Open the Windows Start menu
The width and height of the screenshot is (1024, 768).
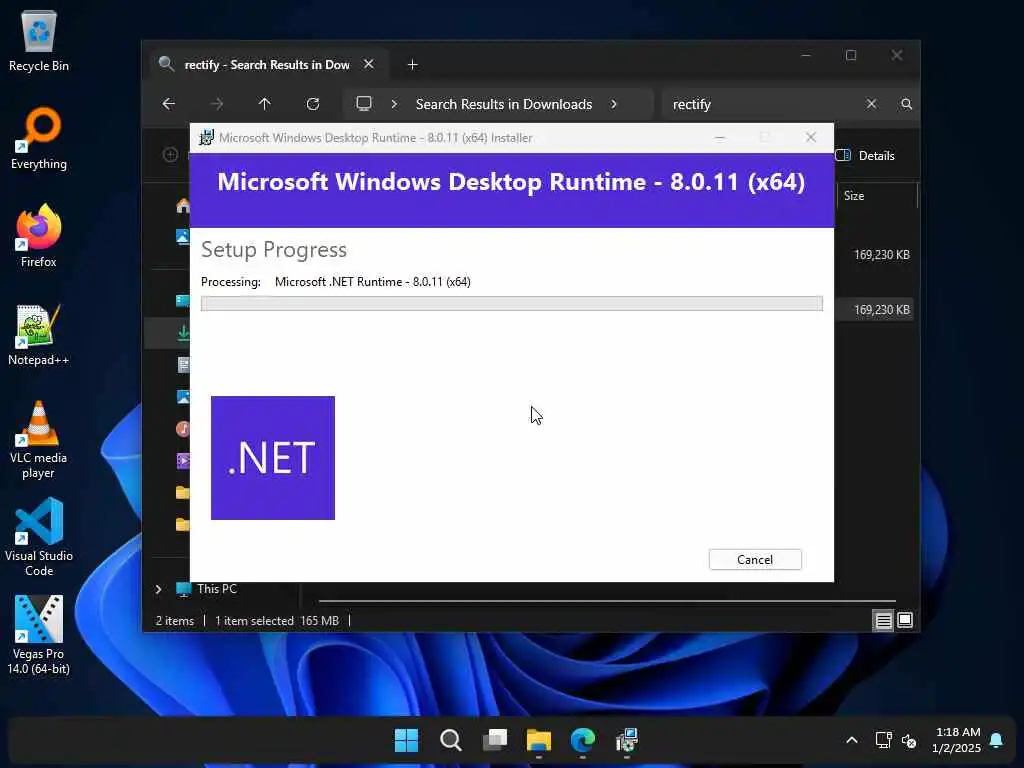coord(406,741)
